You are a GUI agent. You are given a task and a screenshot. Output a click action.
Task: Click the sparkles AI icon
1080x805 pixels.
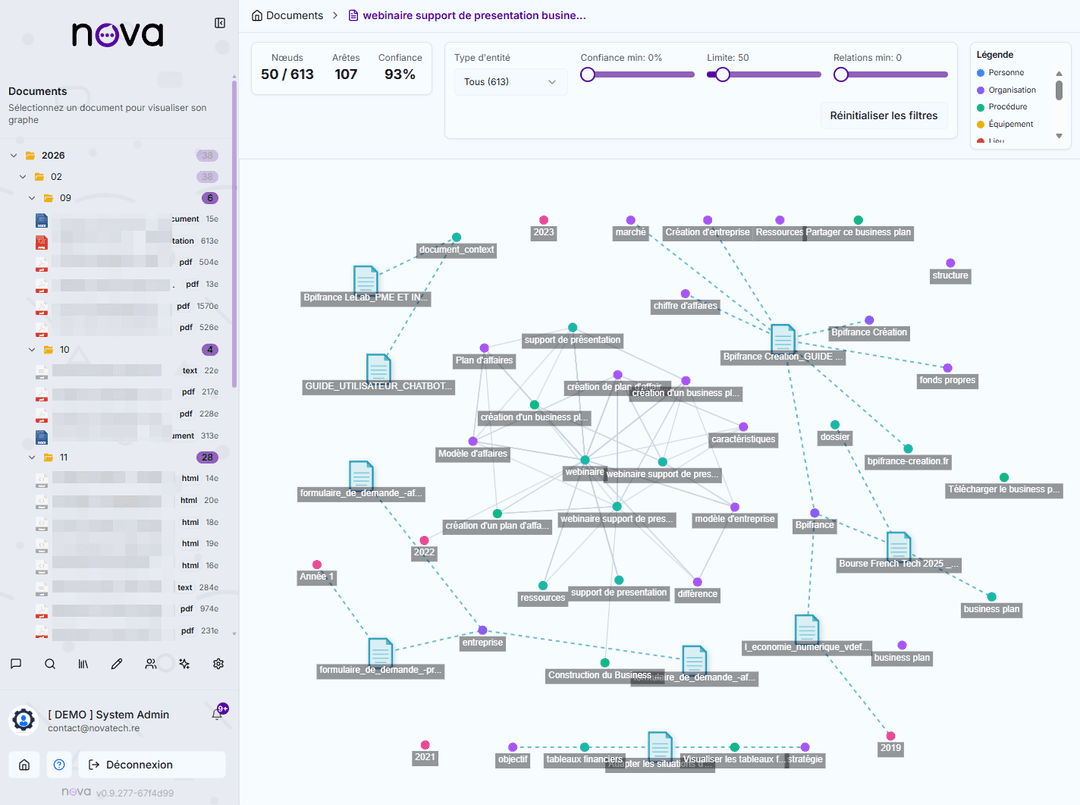[184, 663]
